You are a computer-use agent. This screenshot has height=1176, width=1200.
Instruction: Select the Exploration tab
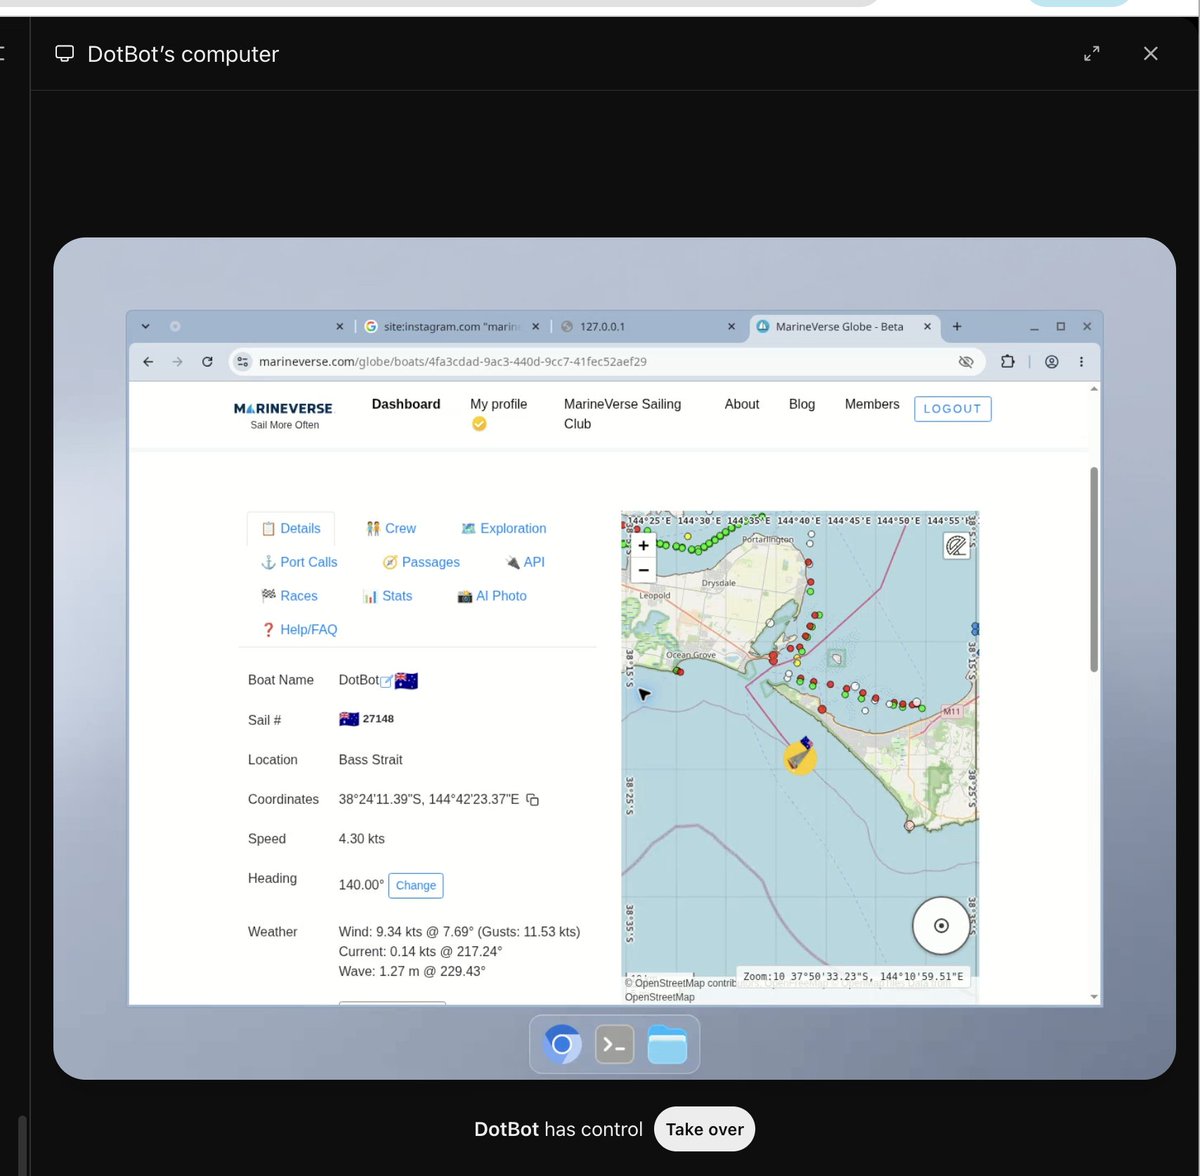[x=504, y=528]
